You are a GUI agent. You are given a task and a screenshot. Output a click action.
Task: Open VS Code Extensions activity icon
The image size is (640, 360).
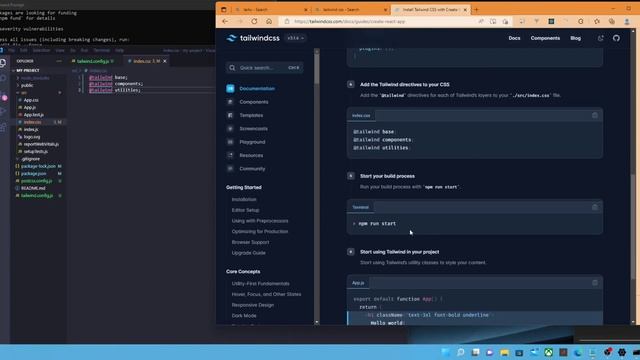click(3, 127)
